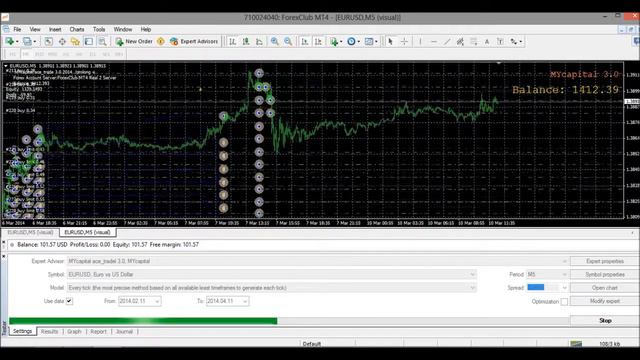Enable the Optimization checkbox
The width and height of the screenshot is (640, 360).
pos(564,301)
